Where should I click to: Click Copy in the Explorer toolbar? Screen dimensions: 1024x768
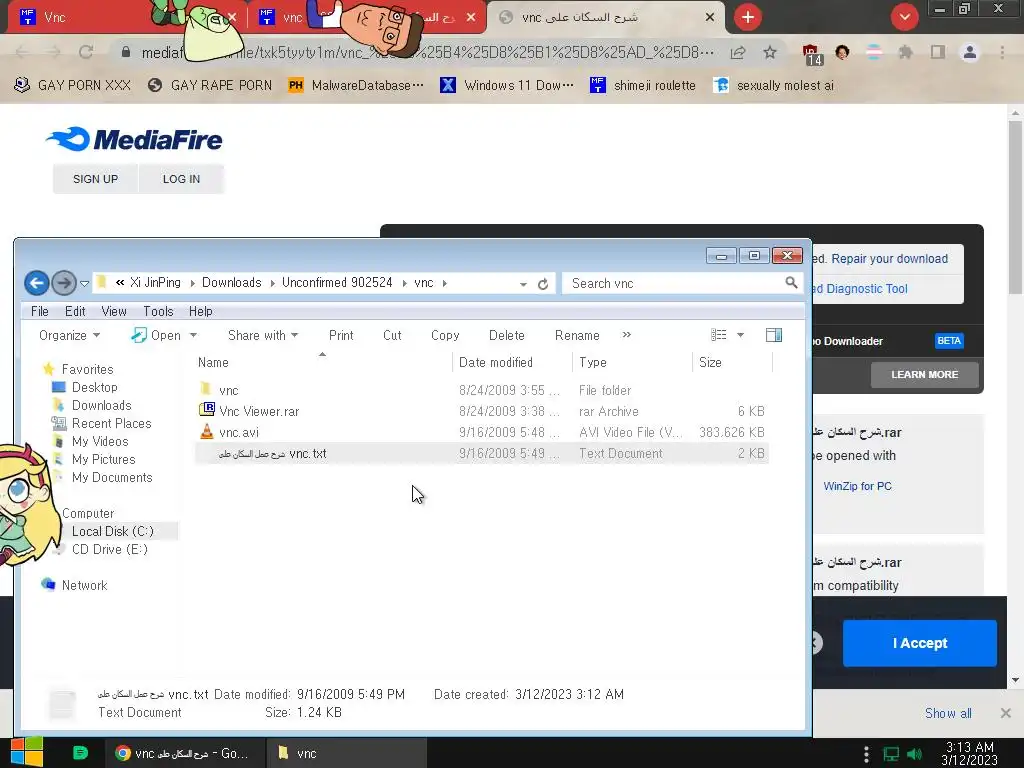pyautogui.click(x=445, y=335)
